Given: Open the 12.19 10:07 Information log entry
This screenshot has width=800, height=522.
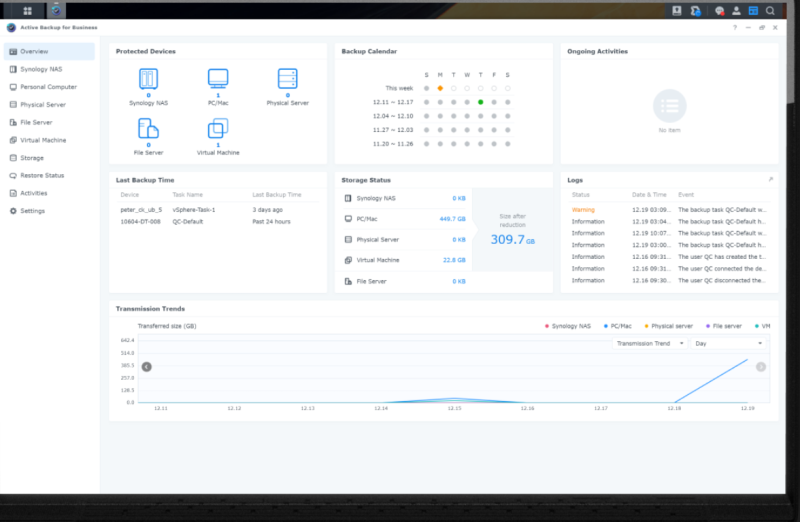Looking at the screenshot, I should point(669,233).
